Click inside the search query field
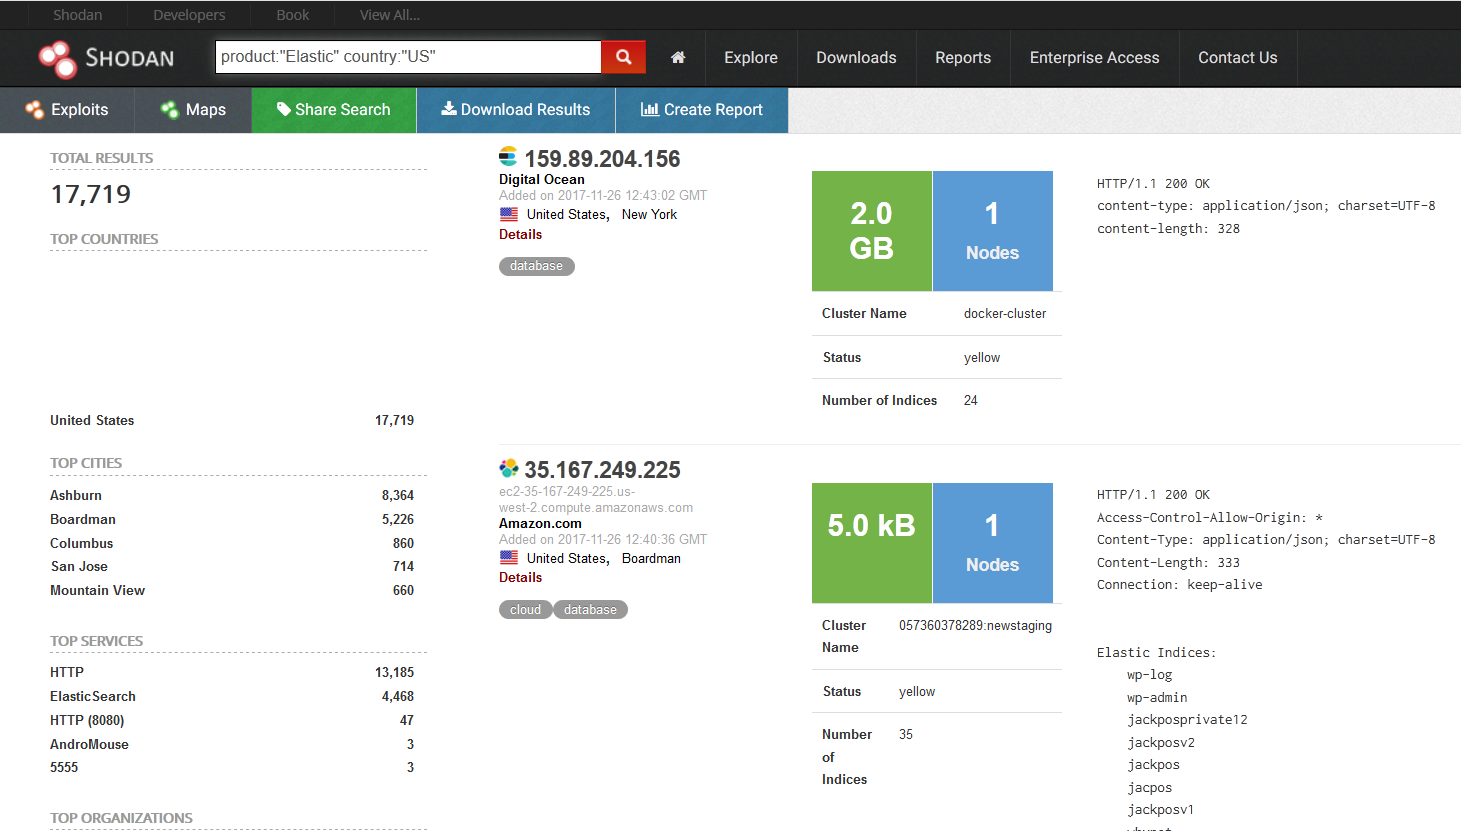 click(x=408, y=57)
